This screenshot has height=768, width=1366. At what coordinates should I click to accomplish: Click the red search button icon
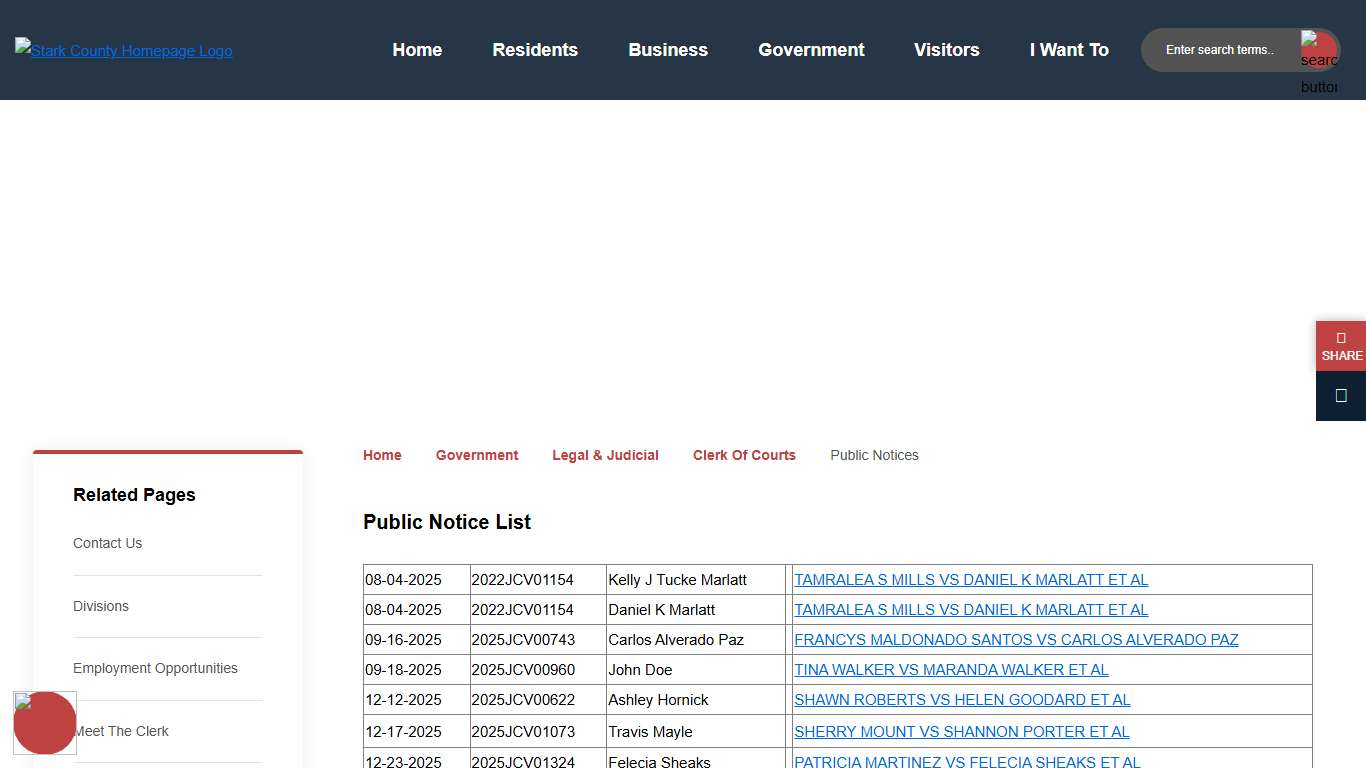pyautogui.click(x=1318, y=50)
